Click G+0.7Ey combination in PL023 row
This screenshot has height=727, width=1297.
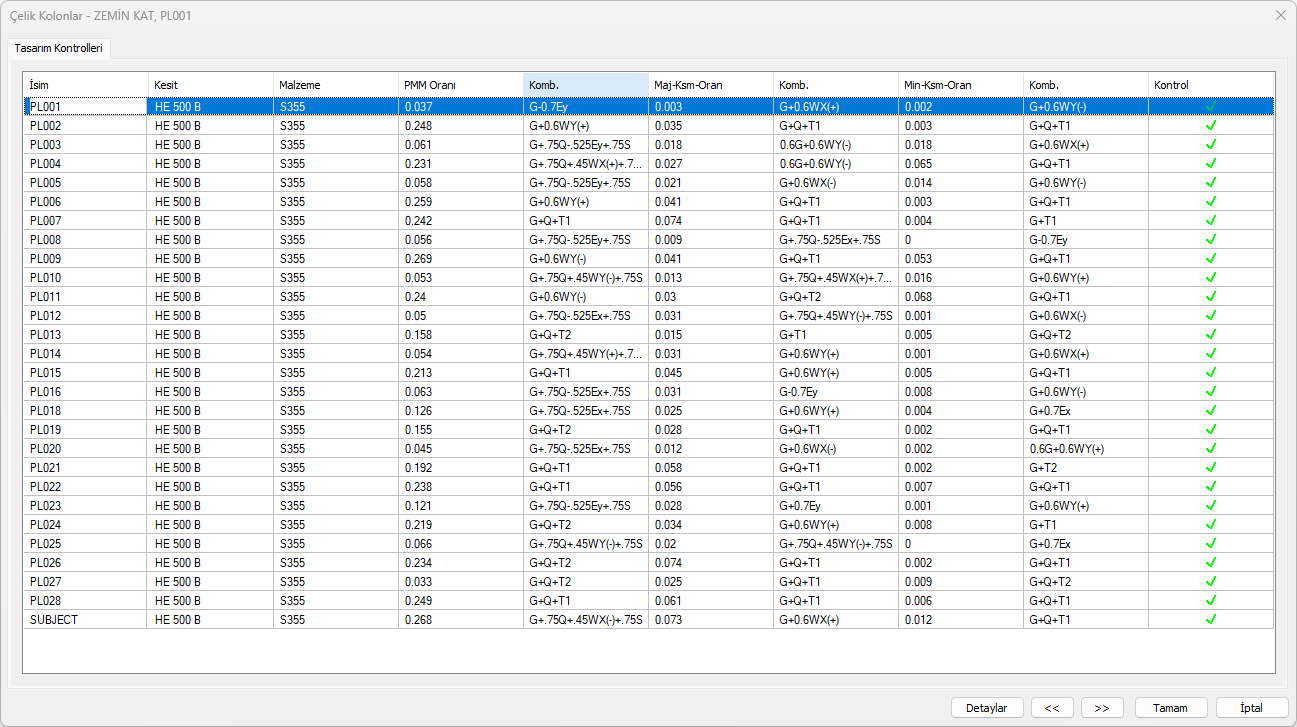click(x=799, y=505)
